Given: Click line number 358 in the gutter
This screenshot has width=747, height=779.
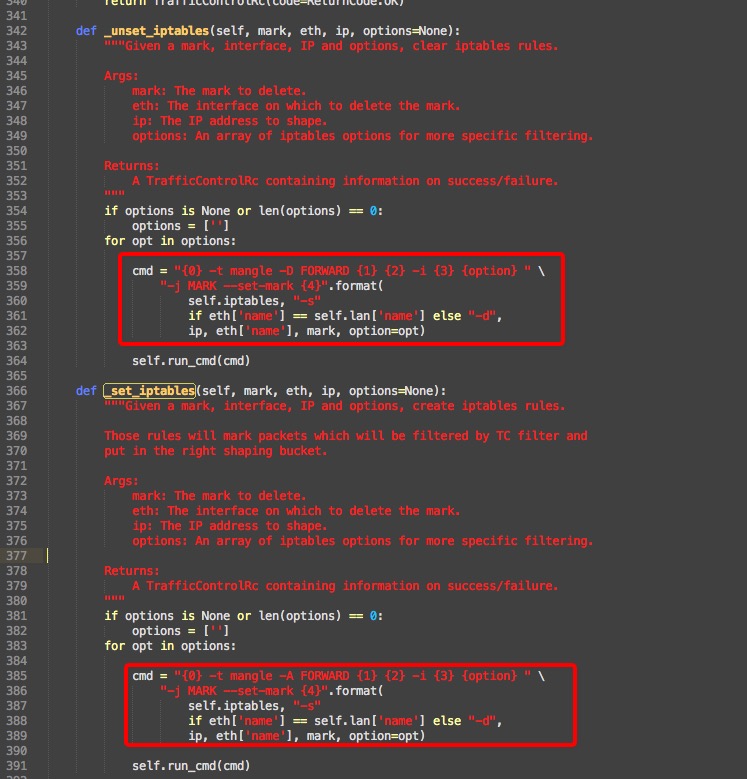Looking at the screenshot, I should pos(16,271).
